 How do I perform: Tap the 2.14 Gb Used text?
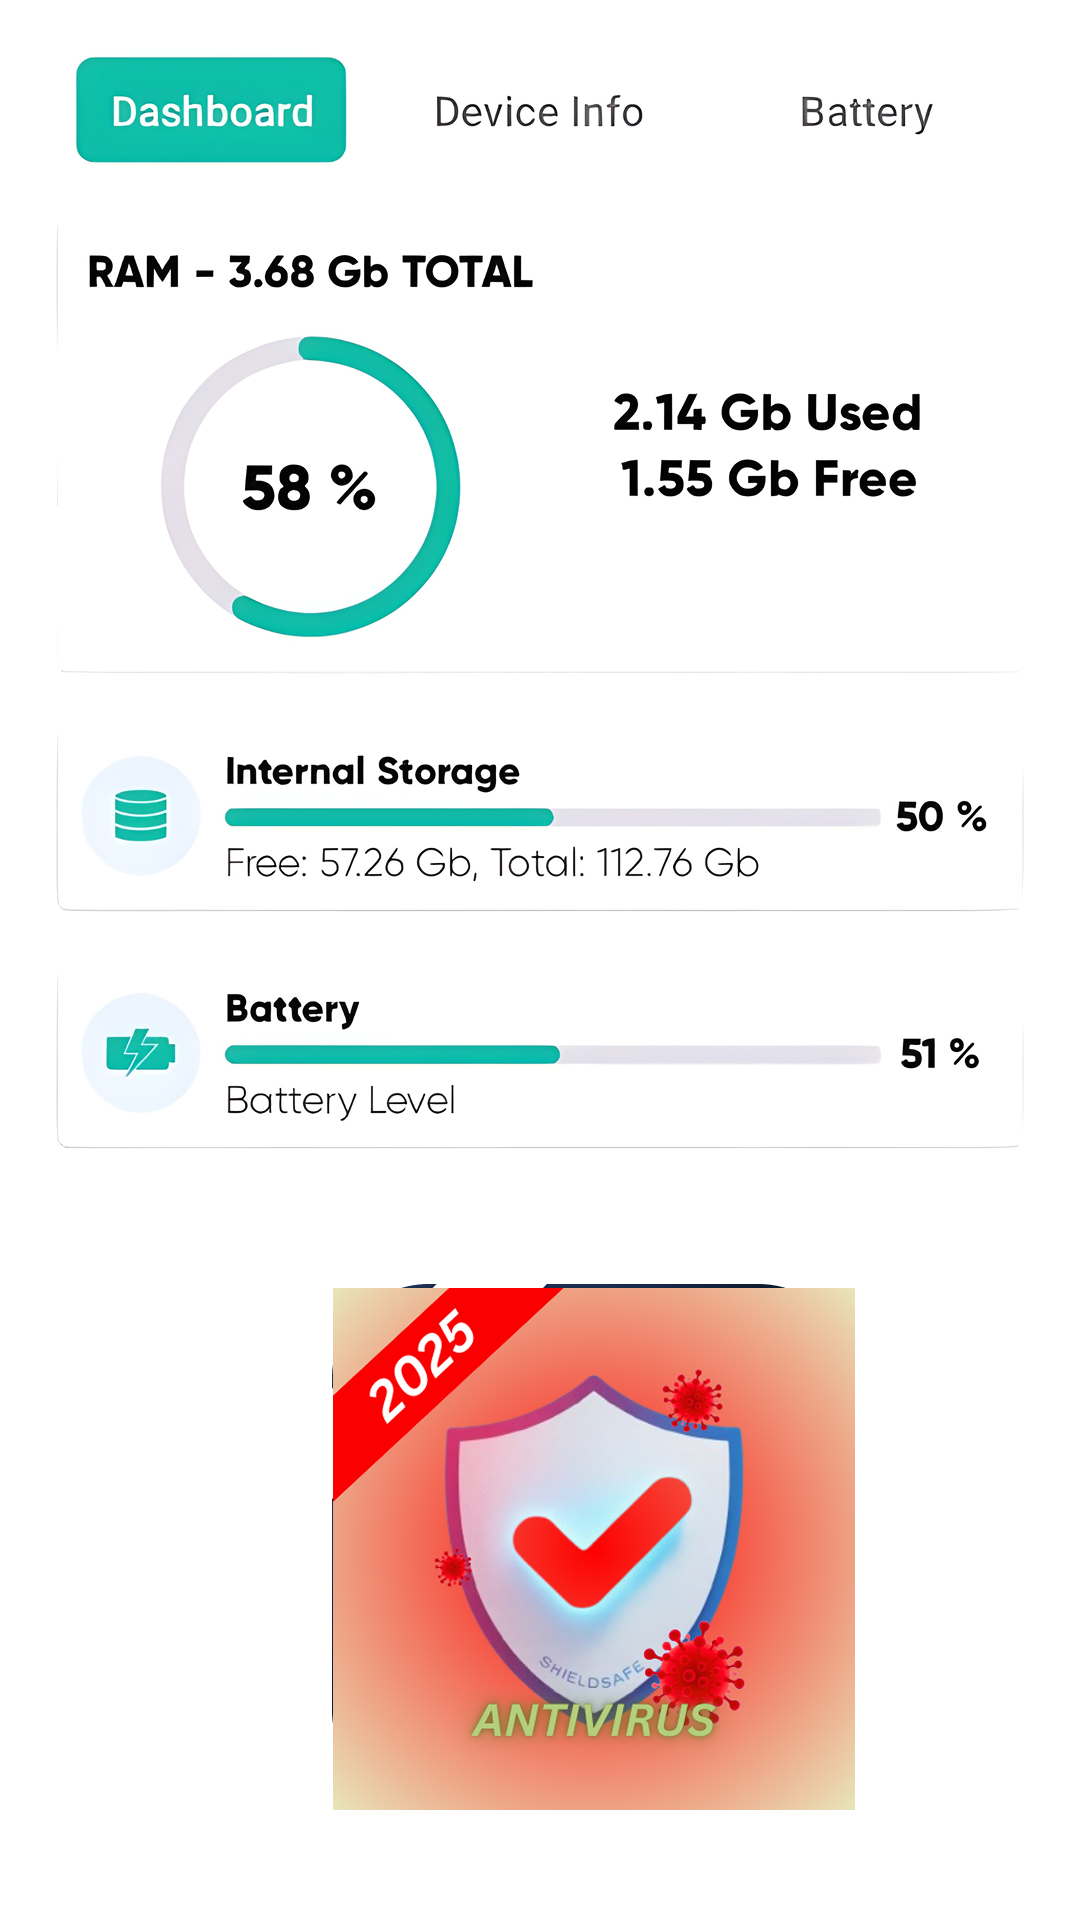click(767, 413)
